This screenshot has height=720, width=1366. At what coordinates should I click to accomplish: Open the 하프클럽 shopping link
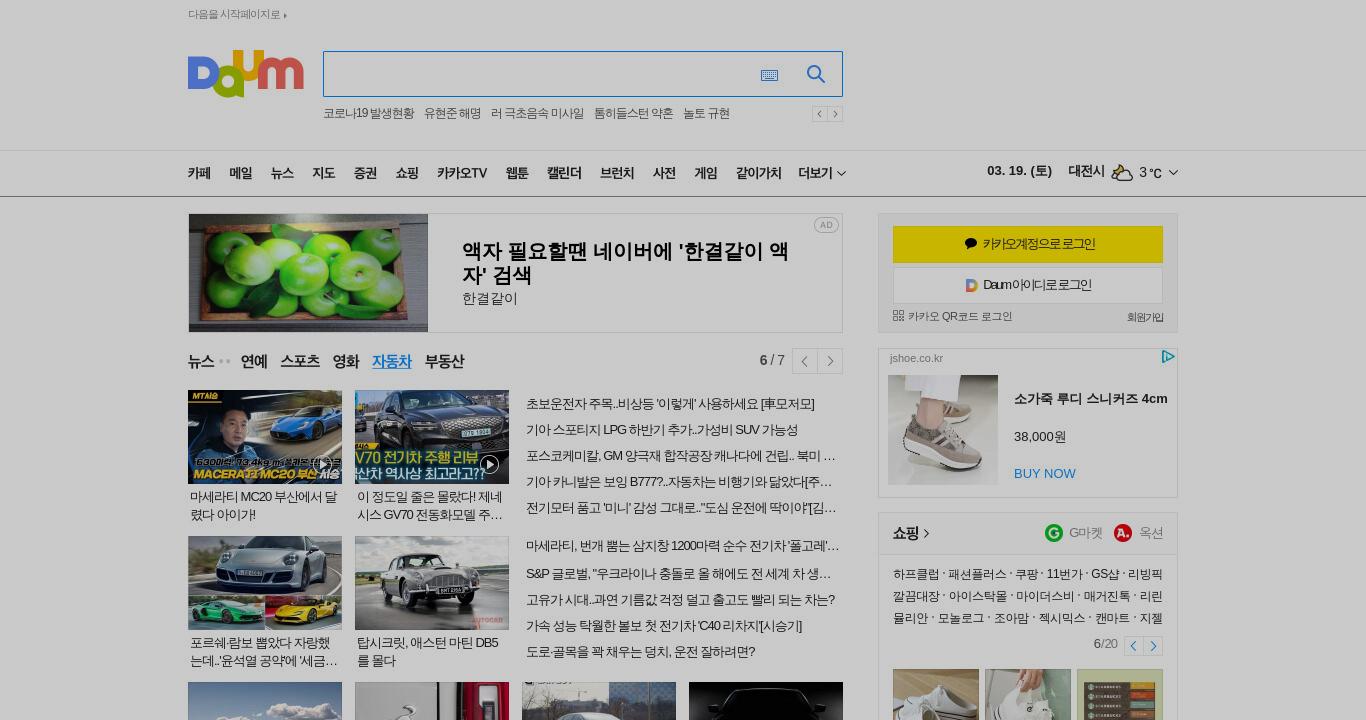click(x=916, y=574)
